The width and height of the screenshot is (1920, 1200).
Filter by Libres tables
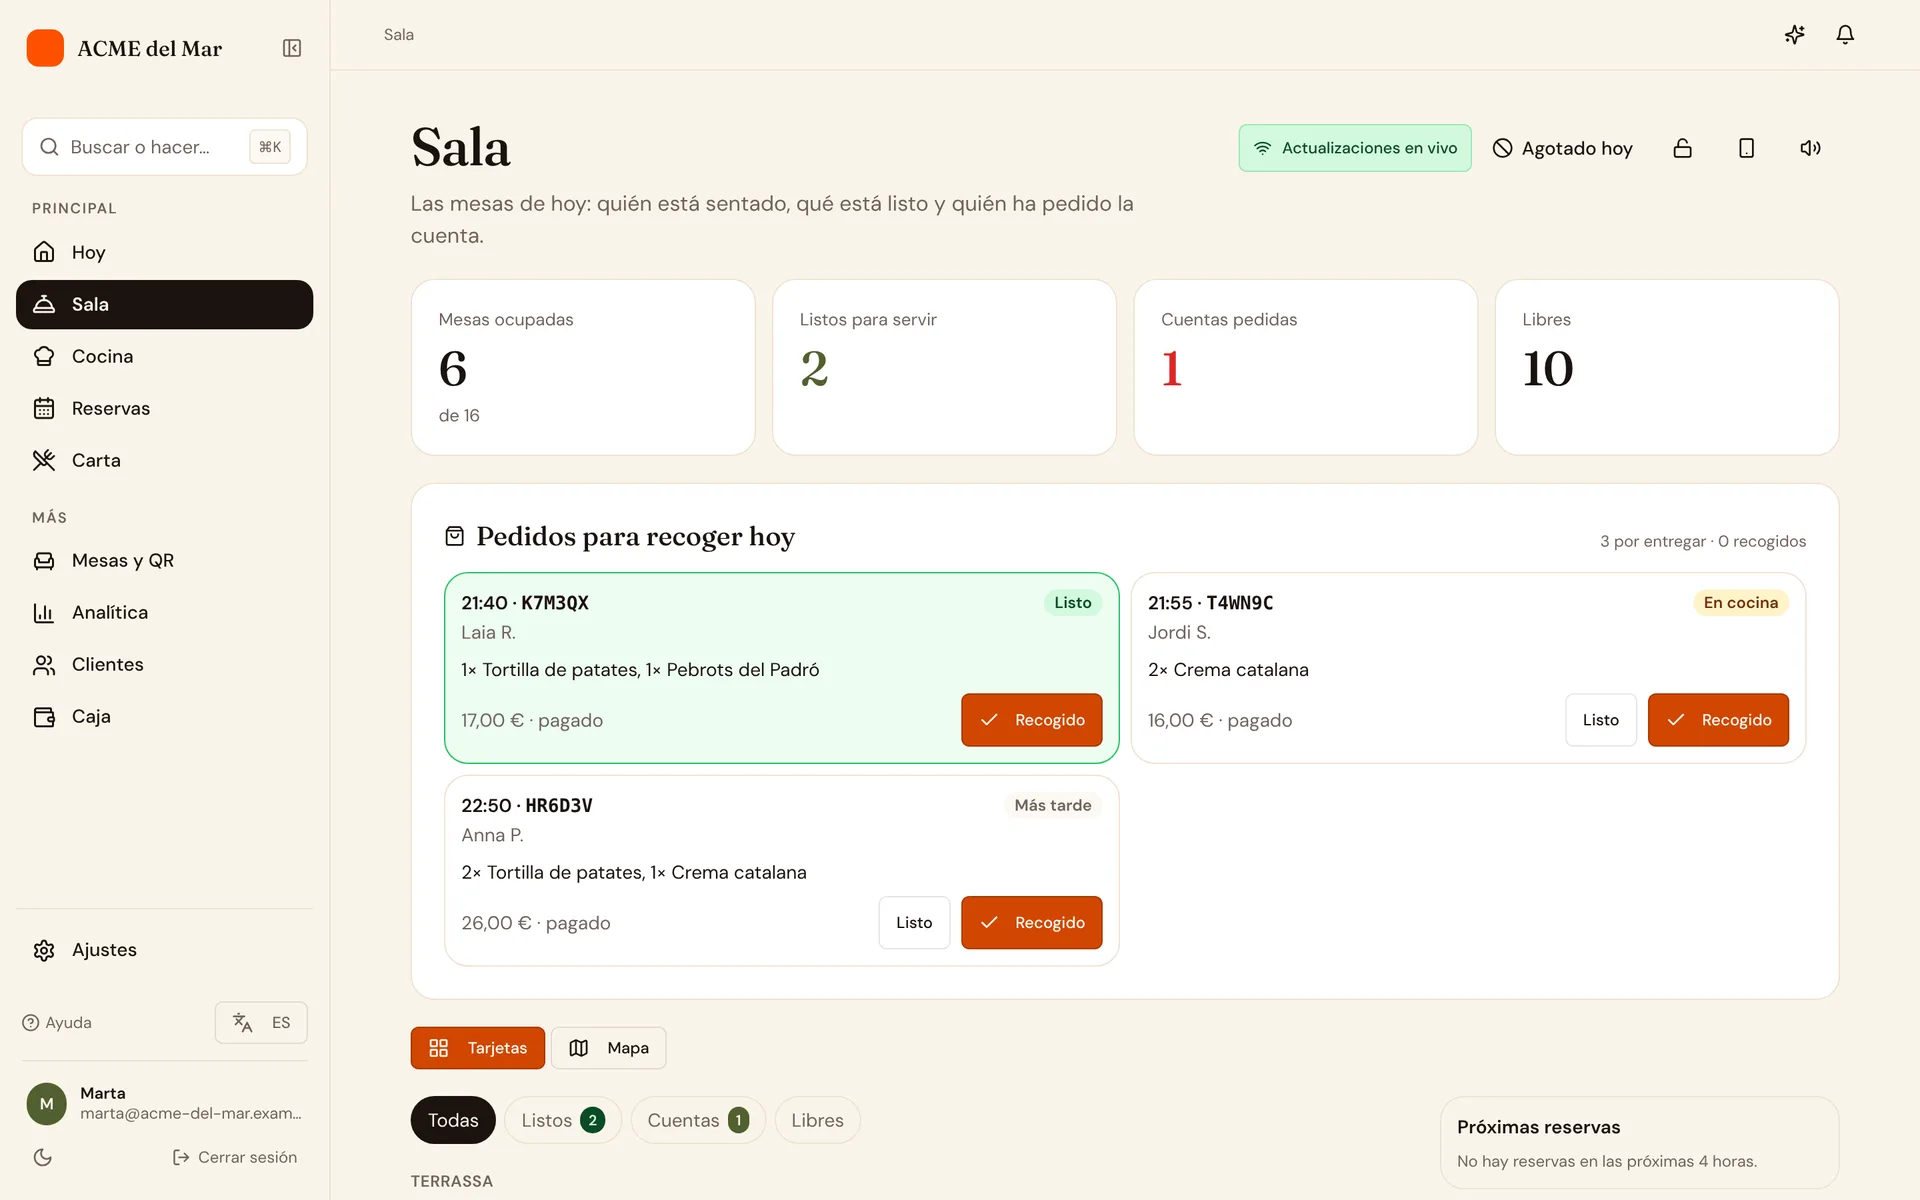[817, 1120]
